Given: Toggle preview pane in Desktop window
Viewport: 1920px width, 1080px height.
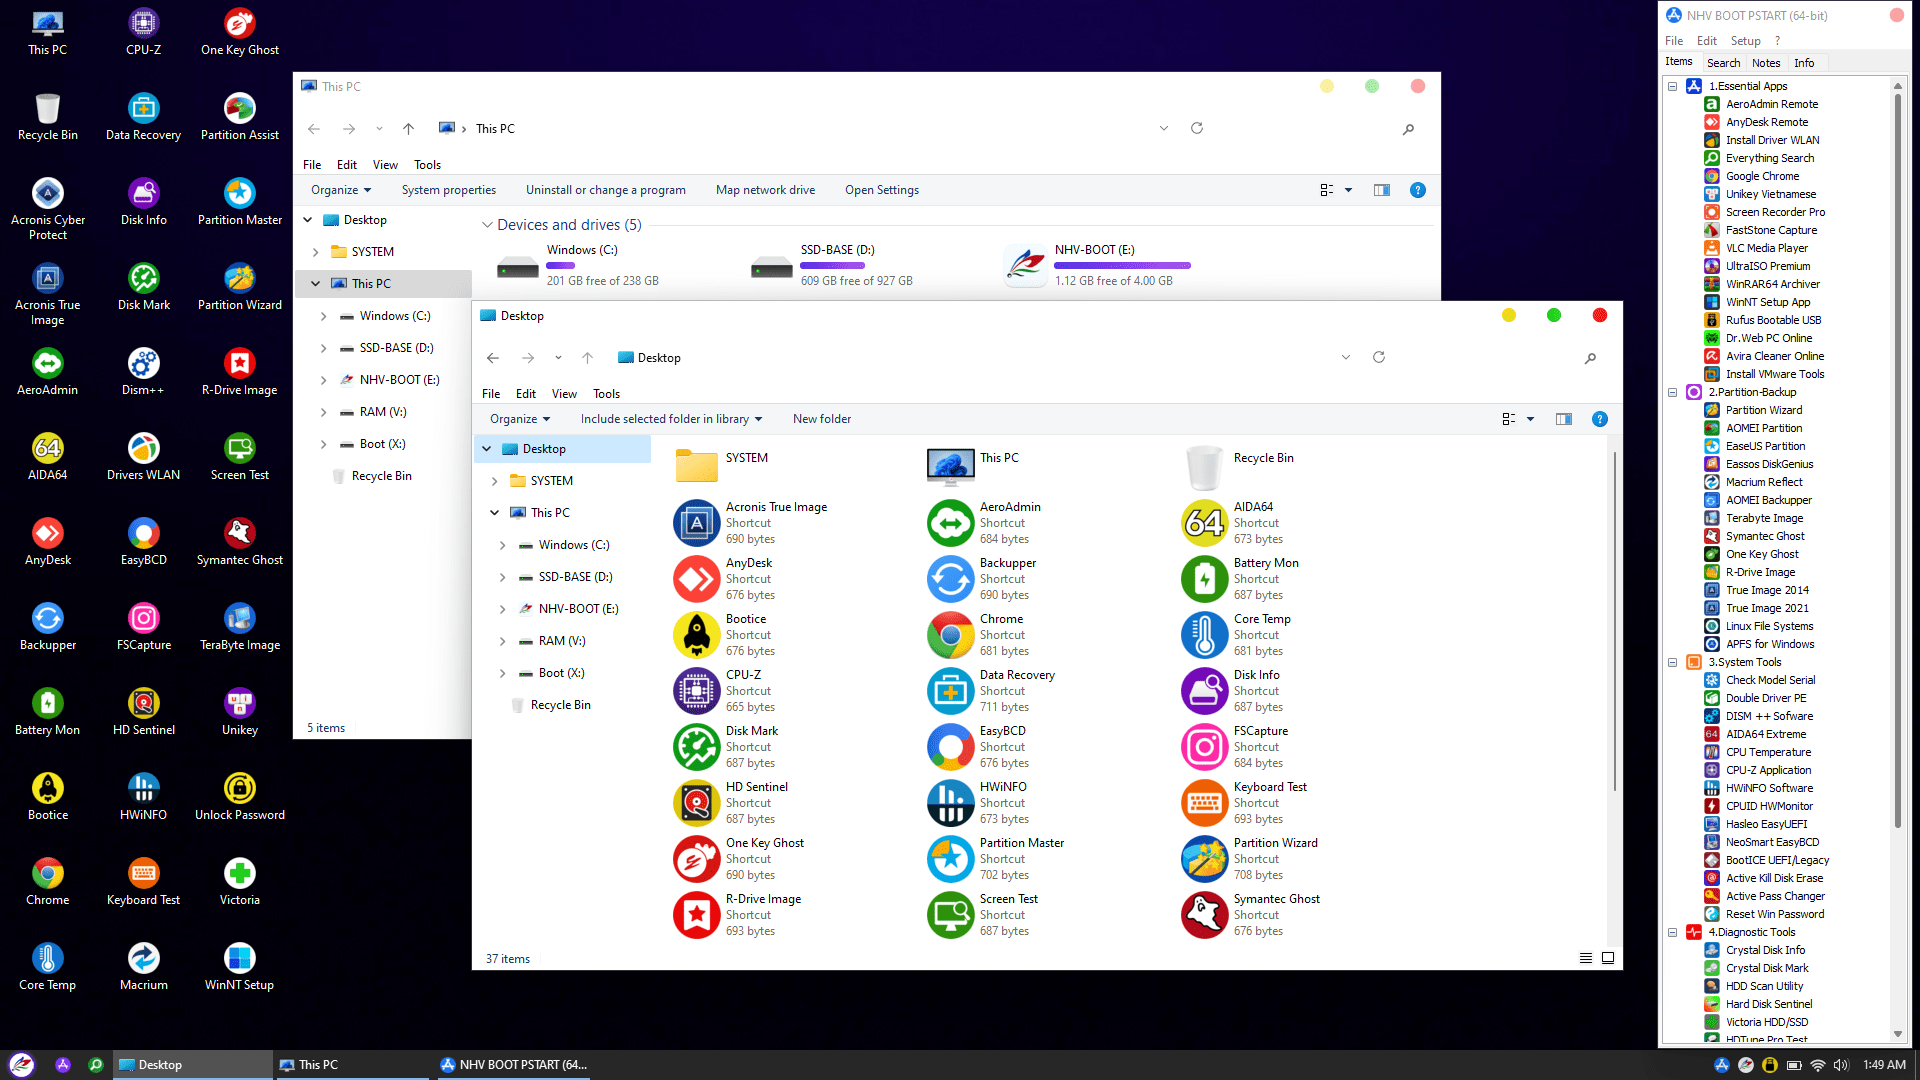Looking at the screenshot, I should pyautogui.click(x=1564, y=419).
